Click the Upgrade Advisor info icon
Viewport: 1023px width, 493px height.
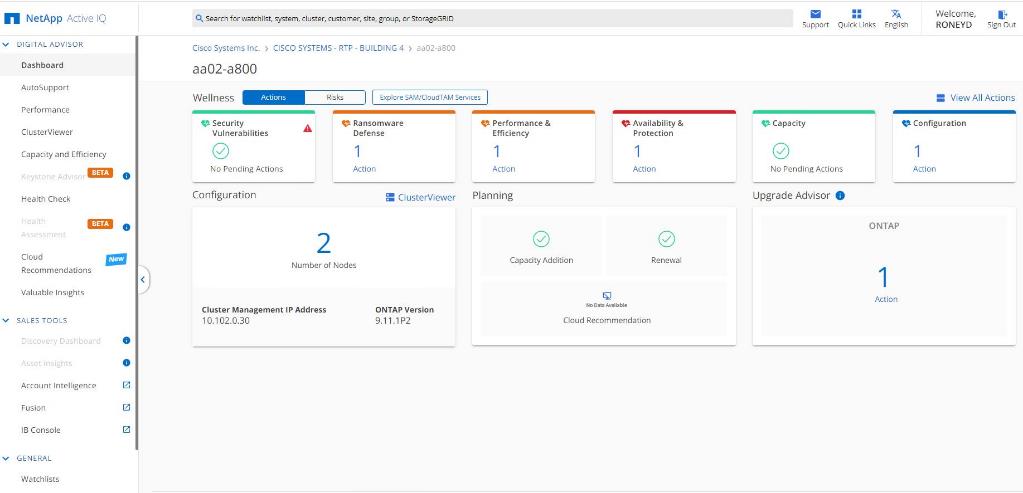pos(840,195)
